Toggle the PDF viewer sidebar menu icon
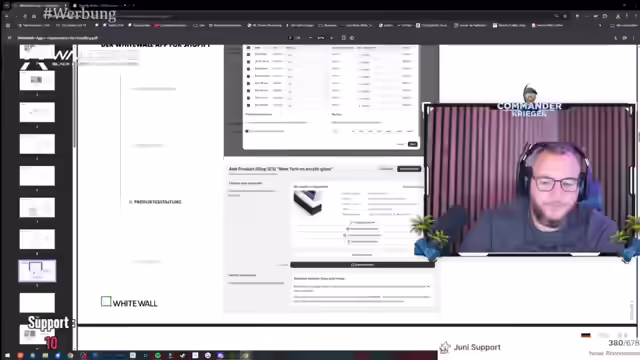Screen dimensions: 640x360 pos(9,38)
